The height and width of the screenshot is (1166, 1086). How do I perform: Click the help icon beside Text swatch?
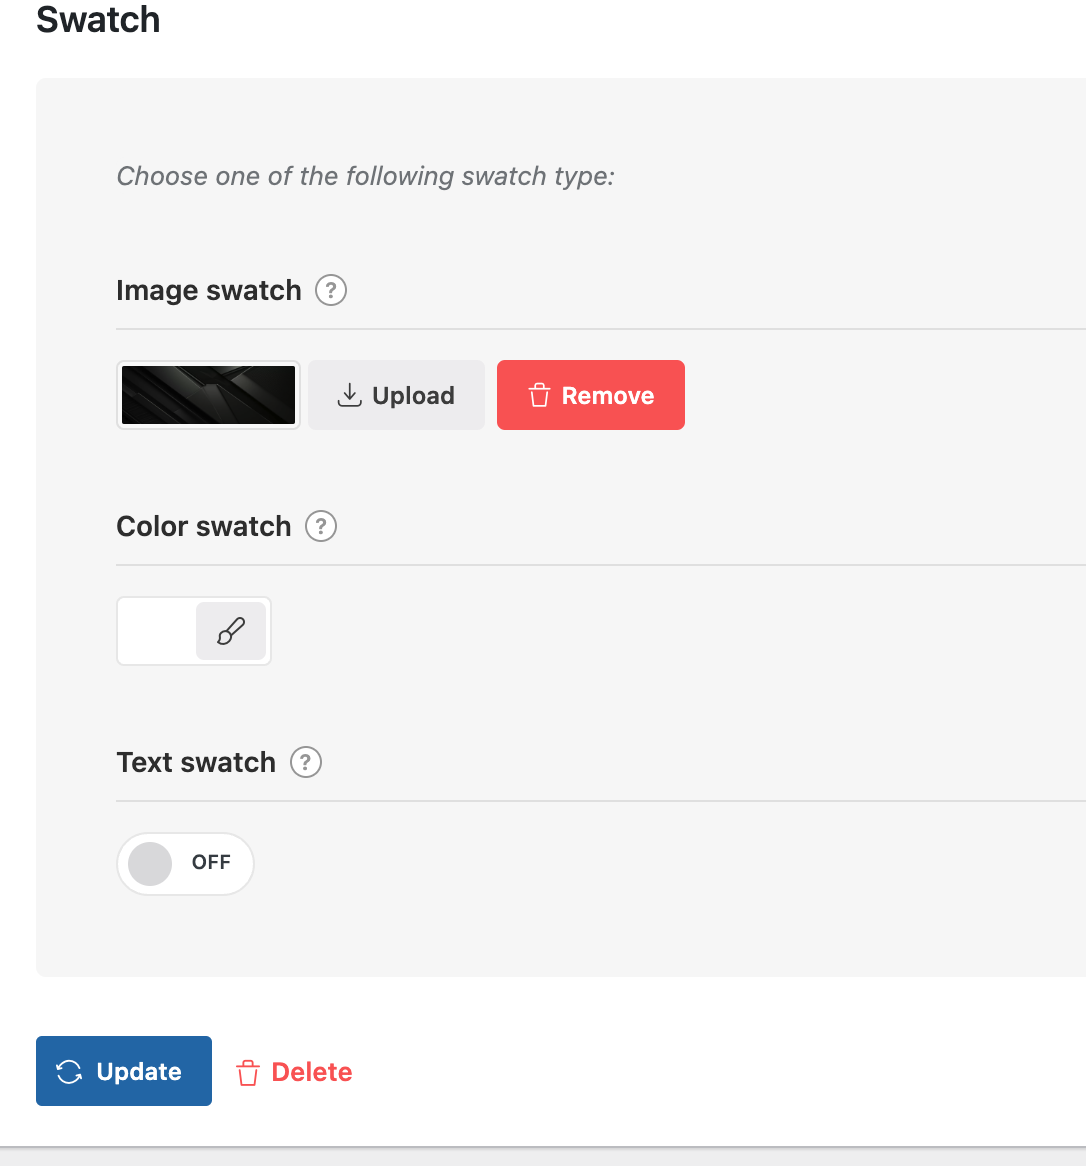pyautogui.click(x=306, y=763)
